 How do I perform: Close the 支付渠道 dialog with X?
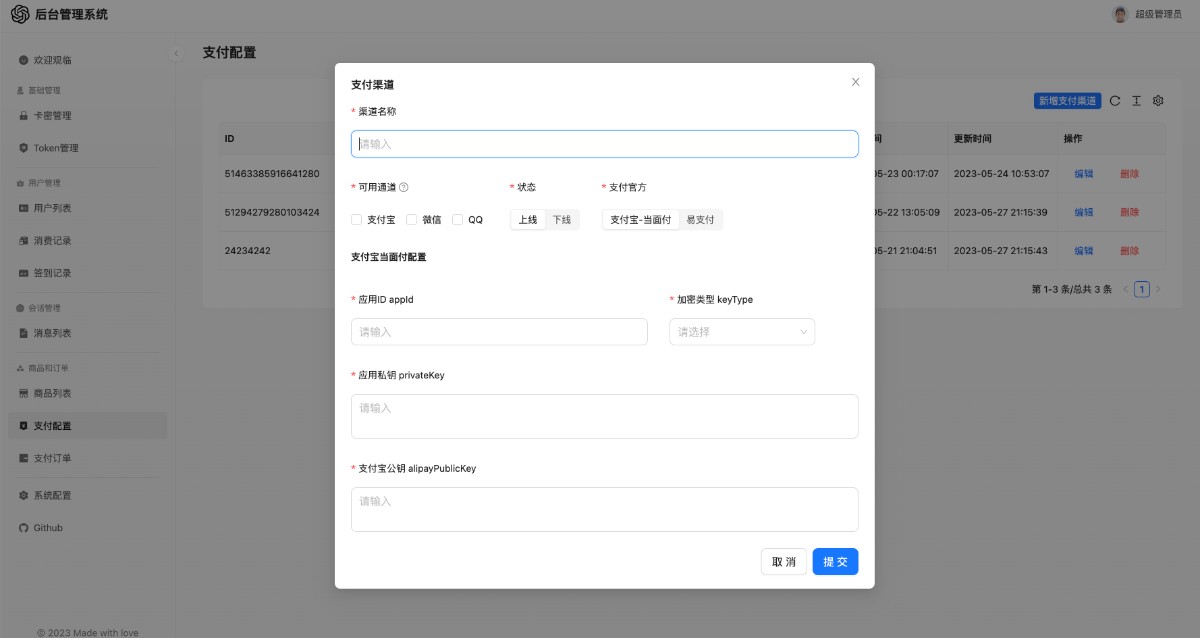click(855, 82)
